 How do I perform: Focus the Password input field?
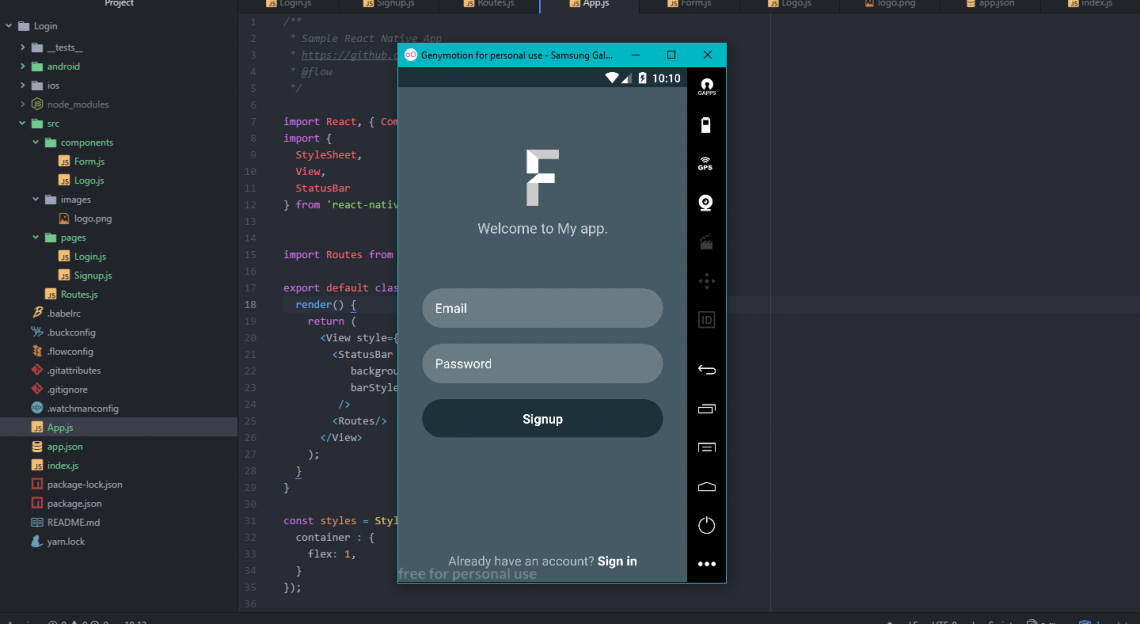(542, 364)
